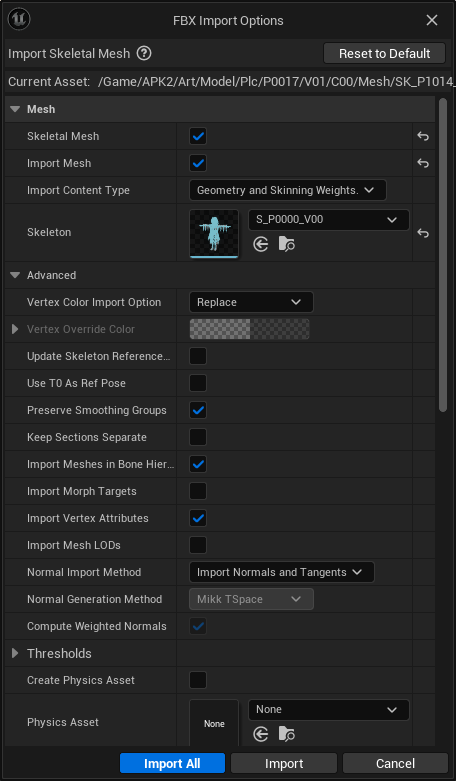Toggle Preserve Smoothing Groups checkbox
The width and height of the screenshot is (456, 781).
pos(198,410)
